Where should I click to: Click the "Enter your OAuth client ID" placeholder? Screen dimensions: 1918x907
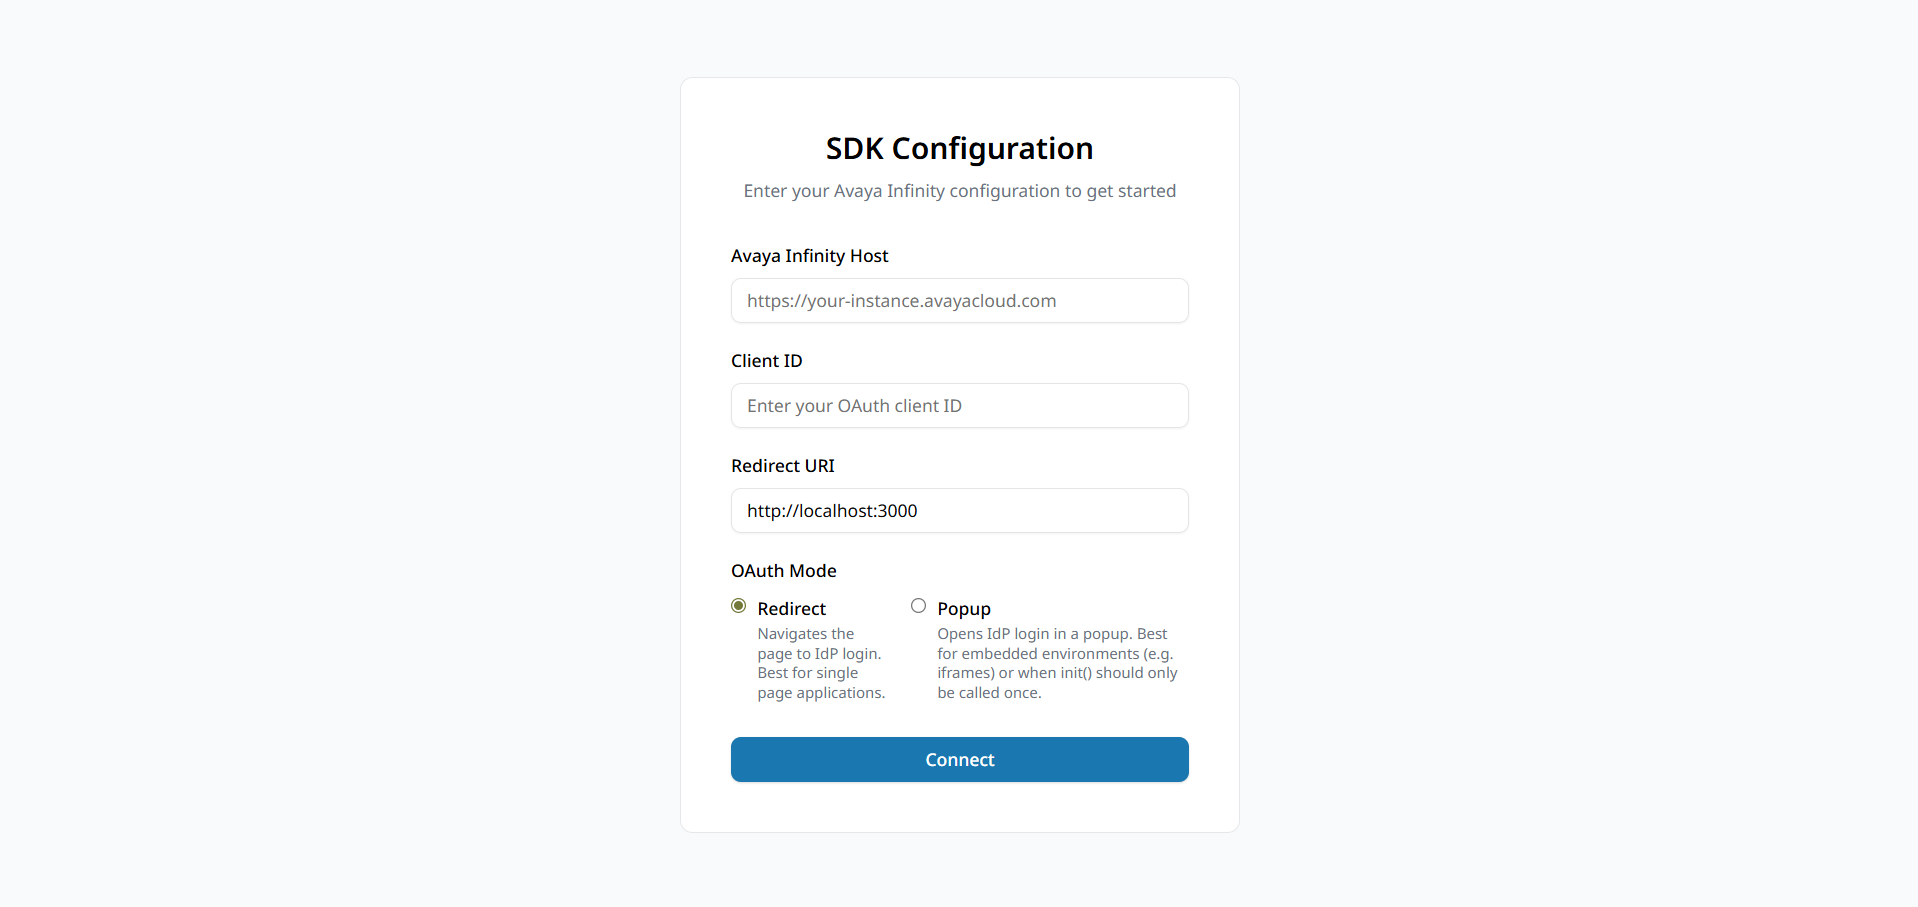point(854,406)
